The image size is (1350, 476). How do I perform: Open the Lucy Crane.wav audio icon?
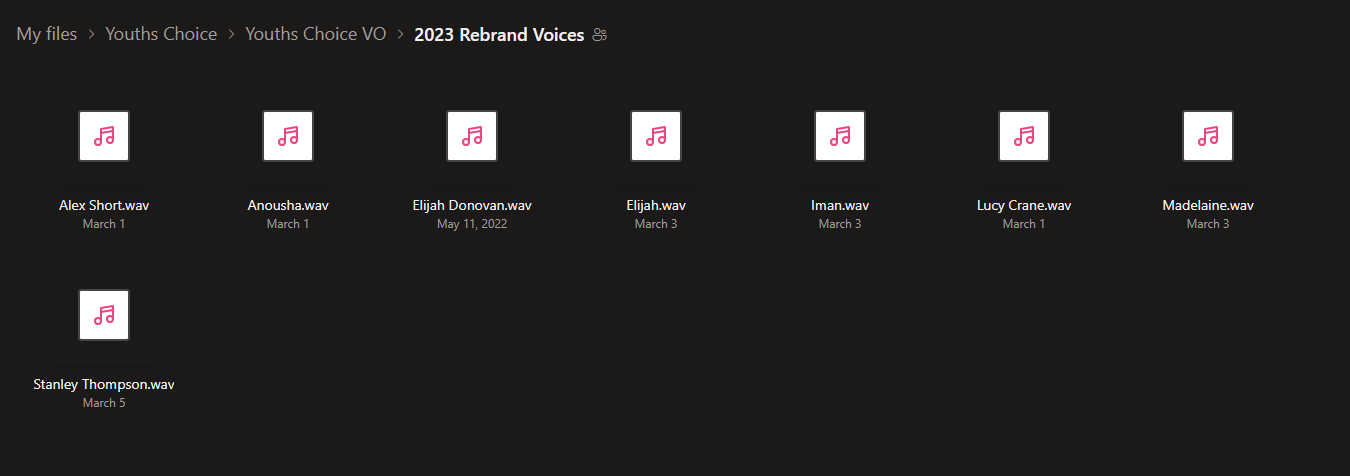(1024, 136)
